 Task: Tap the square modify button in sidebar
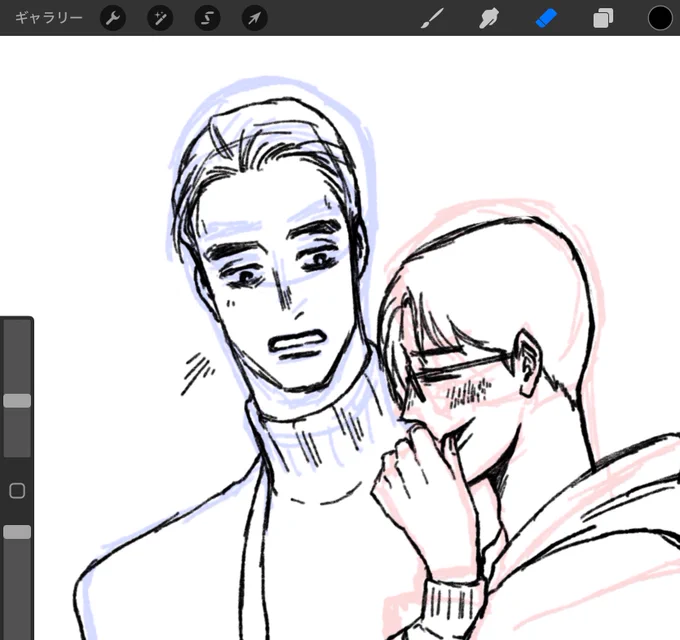coord(17,491)
